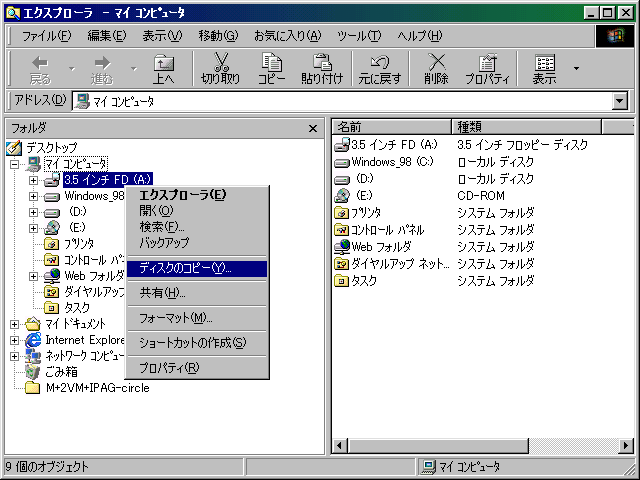Choose 開く(O) in the context menu
The height and width of the screenshot is (480, 640).
coord(197,211)
